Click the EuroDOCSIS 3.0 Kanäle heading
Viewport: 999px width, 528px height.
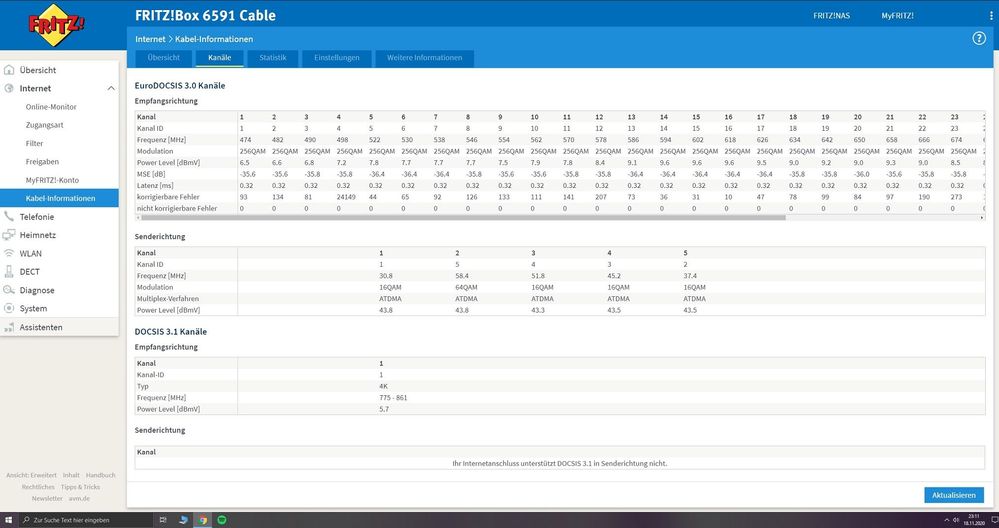(180, 85)
